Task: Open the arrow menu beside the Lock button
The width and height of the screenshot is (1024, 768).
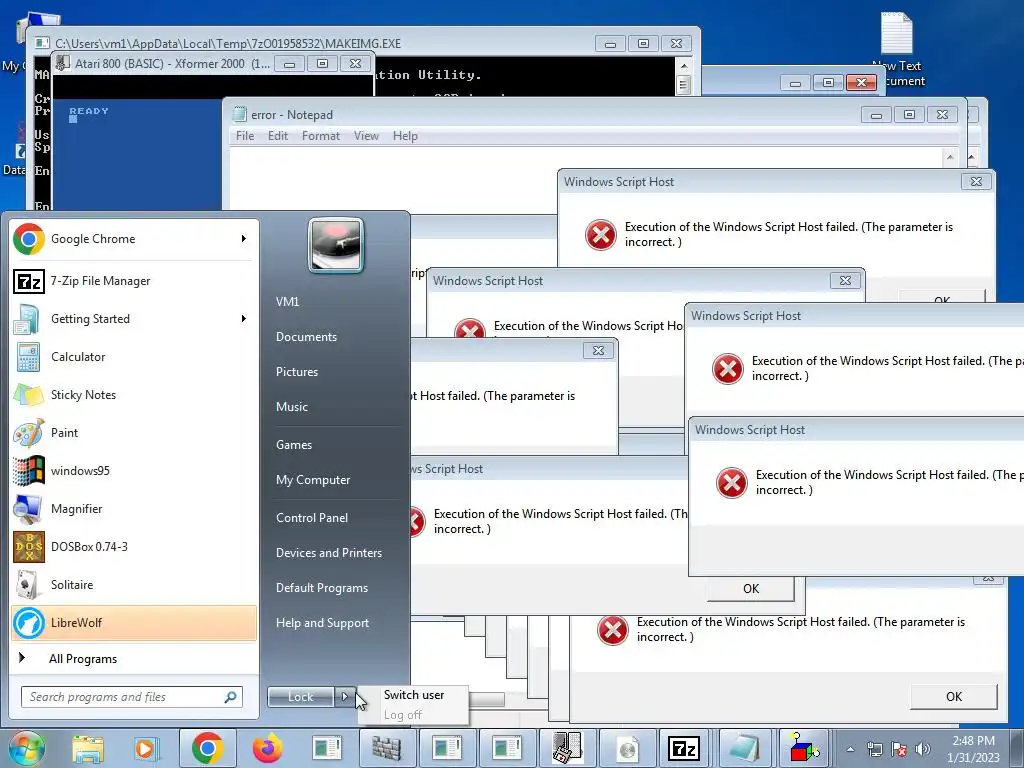Action: [345, 697]
